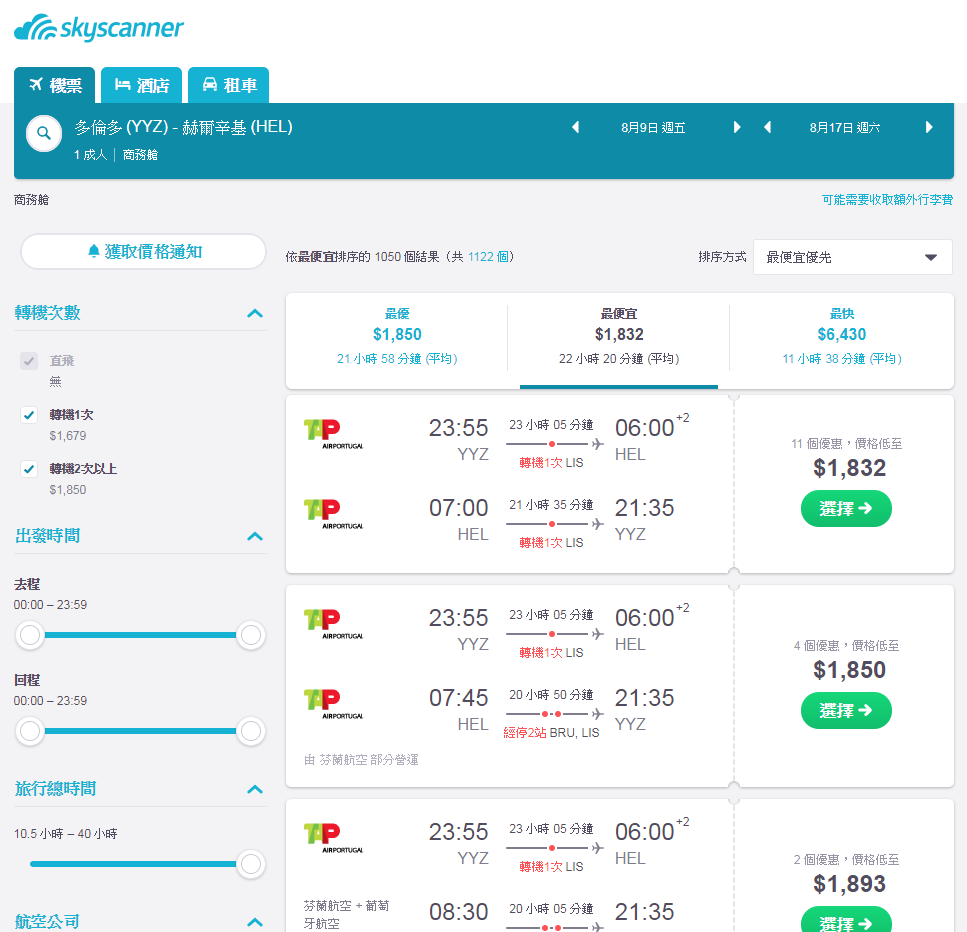Click the search magnifier icon
Screen dimensions: 967x932
click(x=44, y=133)
